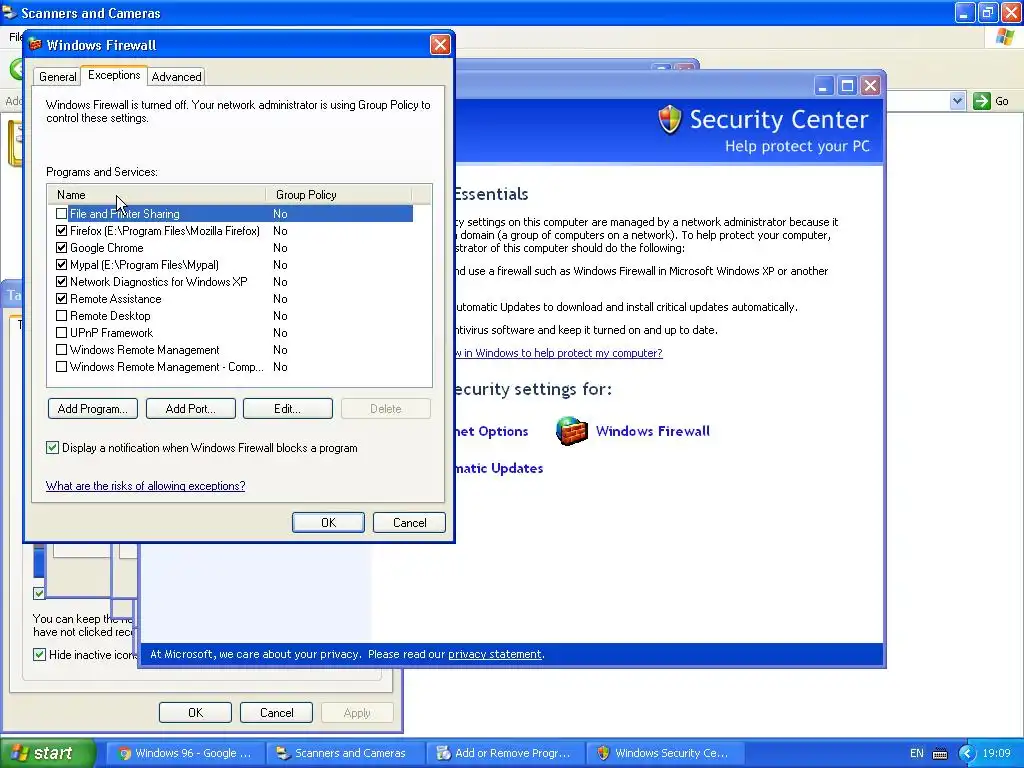Open the address bar dropdown arrow
Viewport: 1024px width, 768px height.
(x=957, y=101)
